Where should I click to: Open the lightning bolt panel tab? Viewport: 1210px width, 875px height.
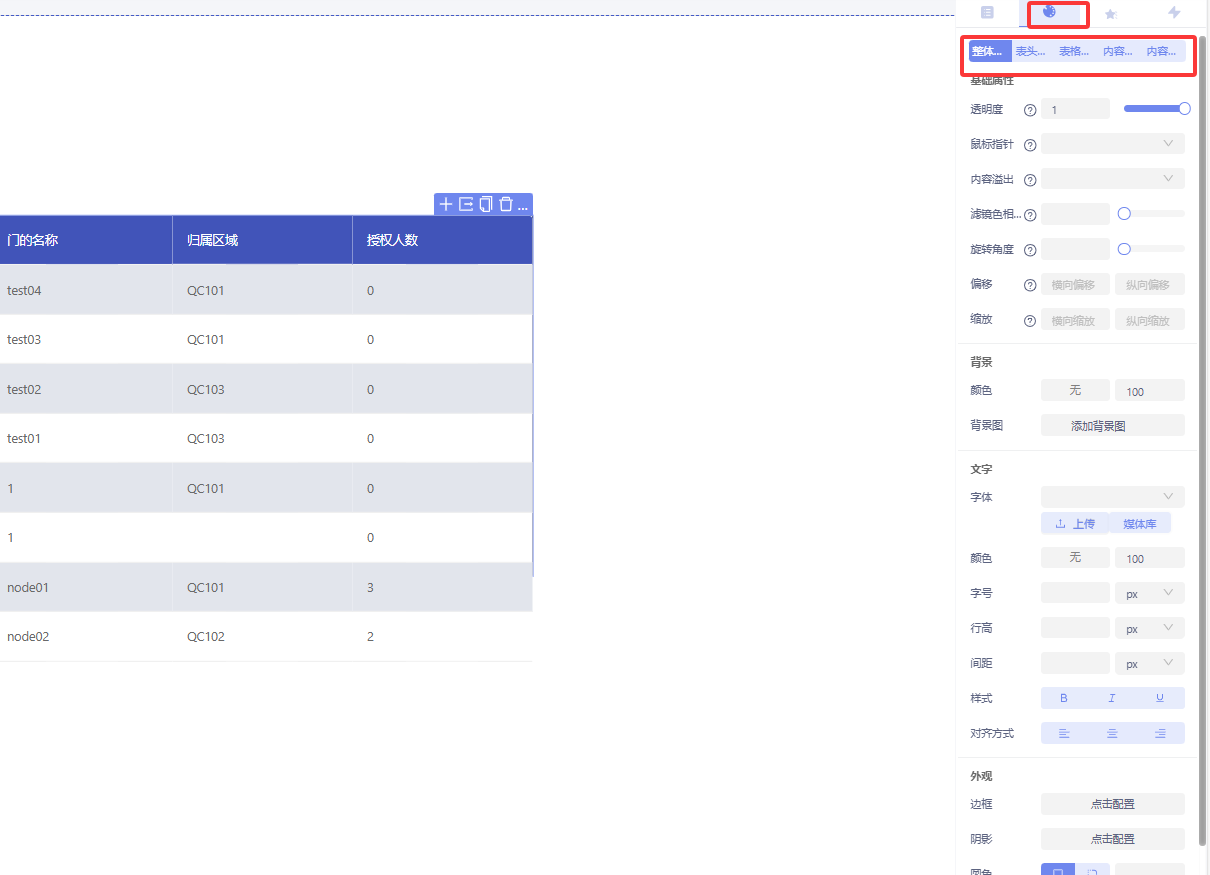tap(1174, 13)
